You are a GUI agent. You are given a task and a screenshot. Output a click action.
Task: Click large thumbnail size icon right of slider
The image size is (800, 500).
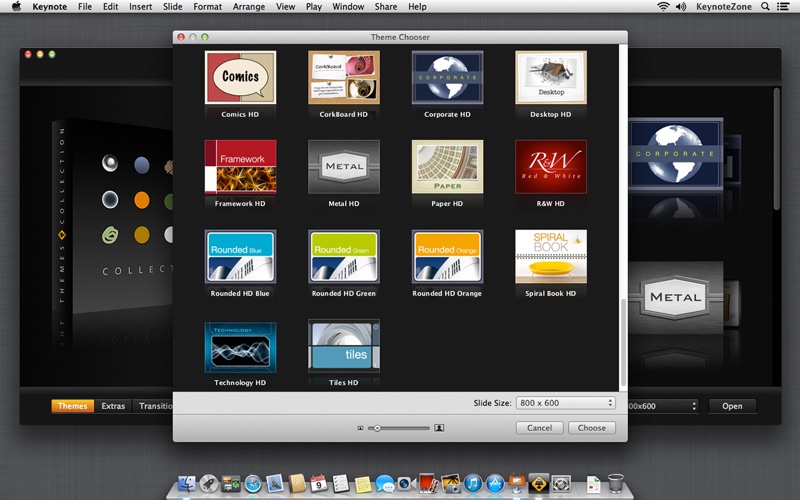[x=439, y=428]
